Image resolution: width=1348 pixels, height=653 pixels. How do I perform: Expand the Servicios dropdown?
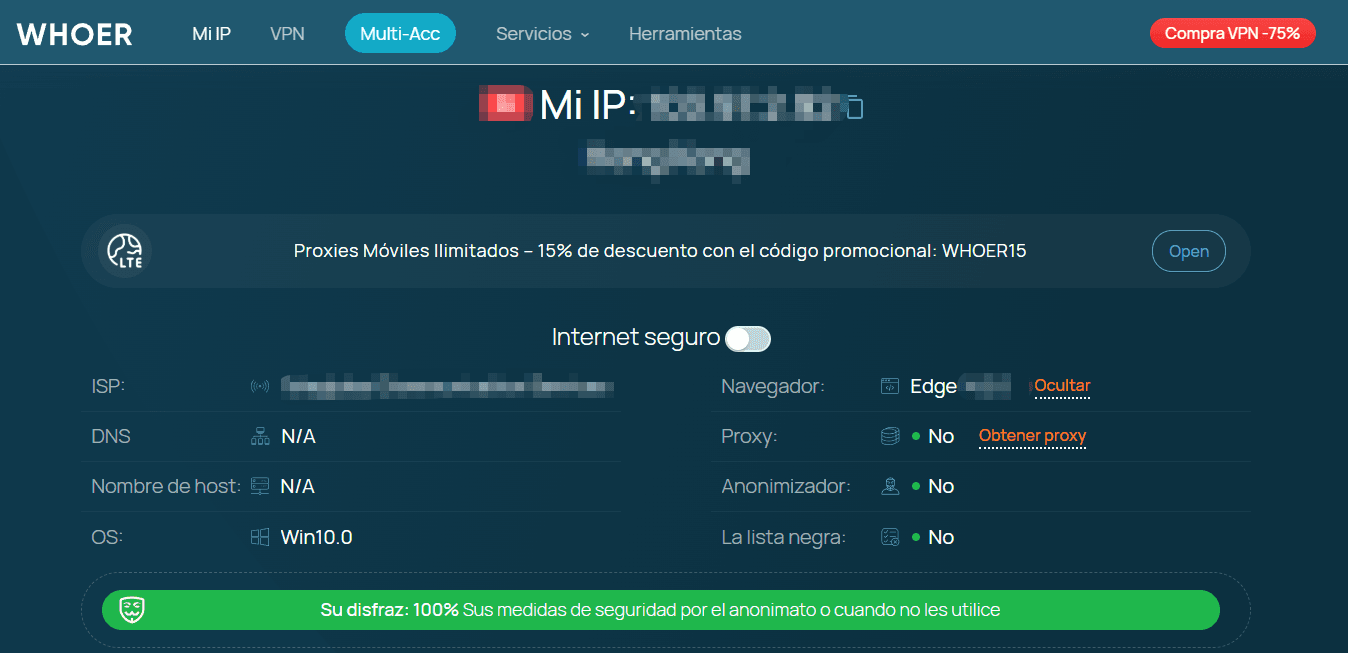pyautogui.click(x=542, y=33)
